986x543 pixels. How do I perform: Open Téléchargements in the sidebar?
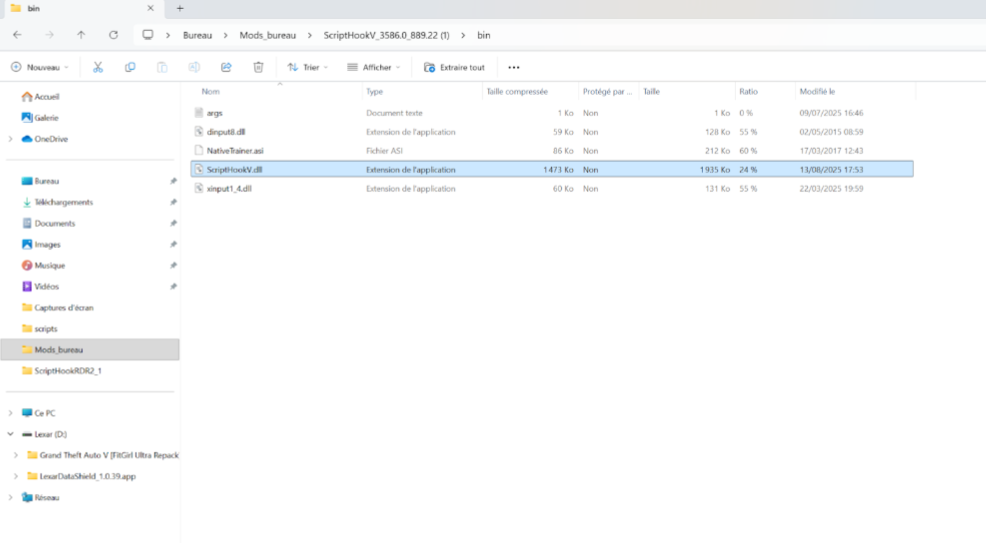pyautogui.click(x=64, y=202)
